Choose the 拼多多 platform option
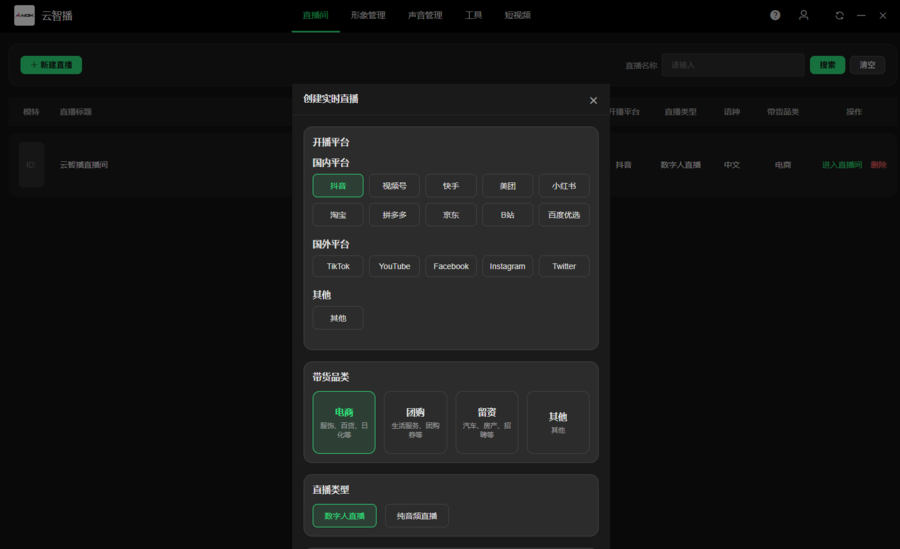The height and width of the screenshot is (549, 900). click(x=394, y=215)
